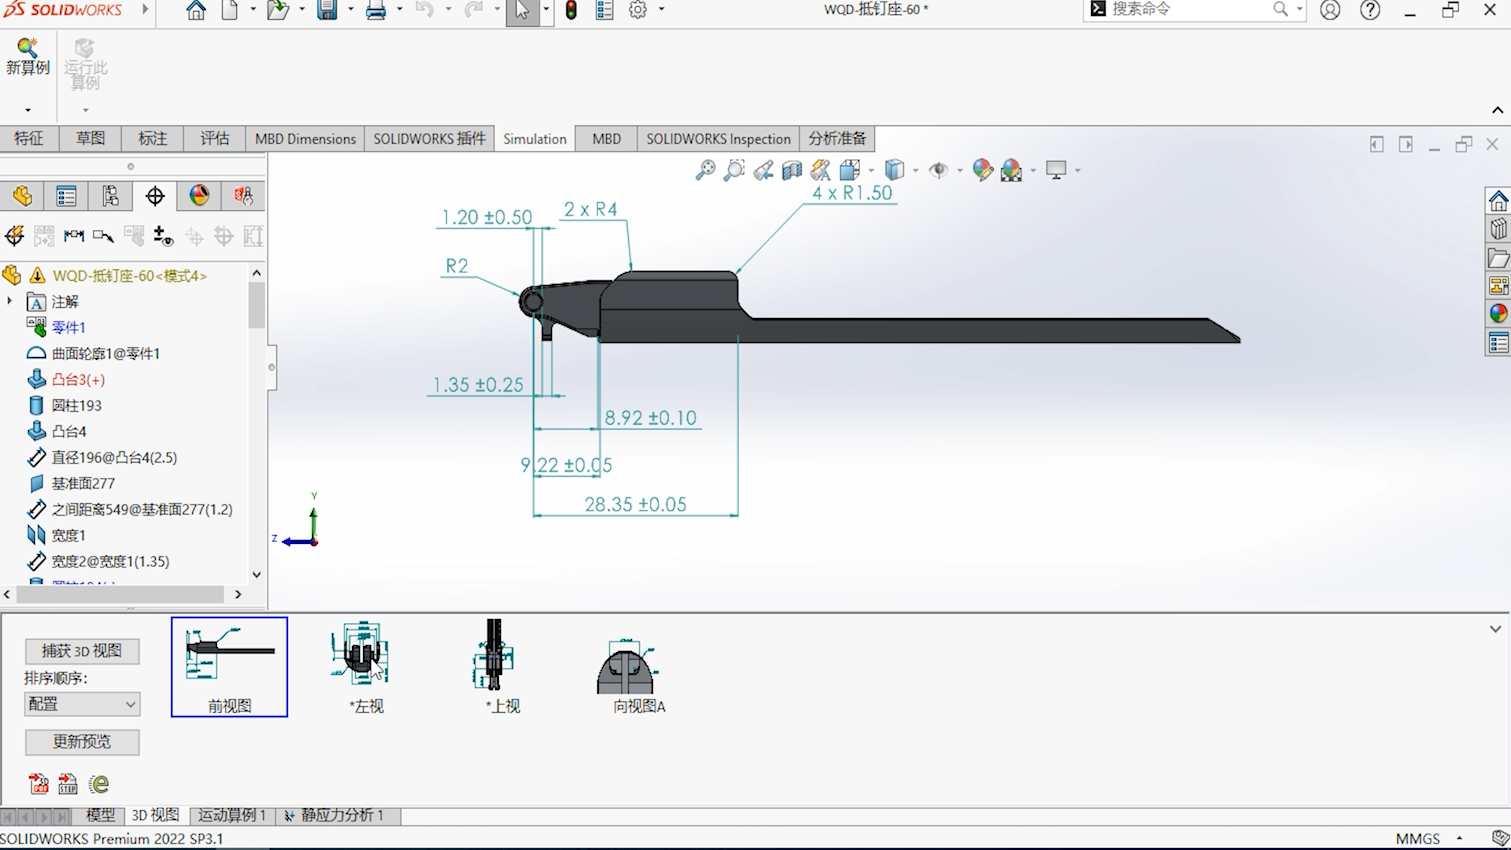Image resolution: width=1511 pixels, height=850 pixels.
Task: Click the 捕获 3D 视图 button
Action: (82, 651)
